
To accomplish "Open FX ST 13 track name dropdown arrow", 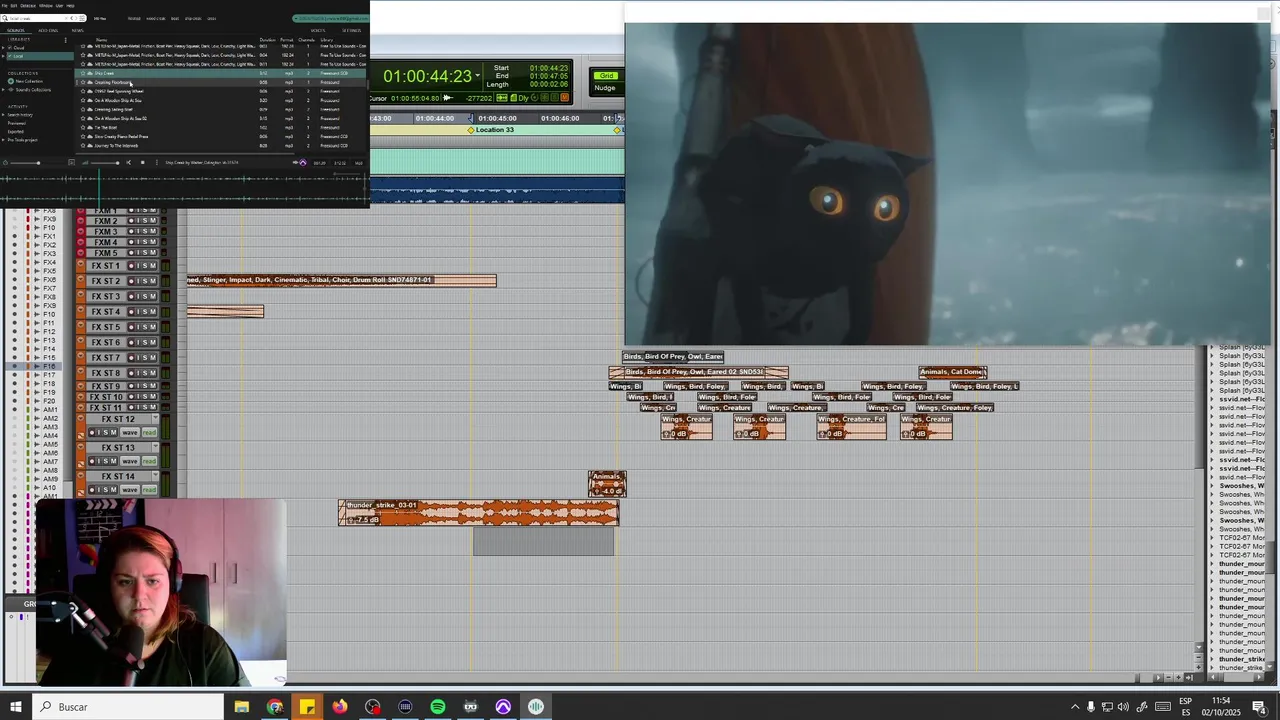I will [x=155, y=446].
